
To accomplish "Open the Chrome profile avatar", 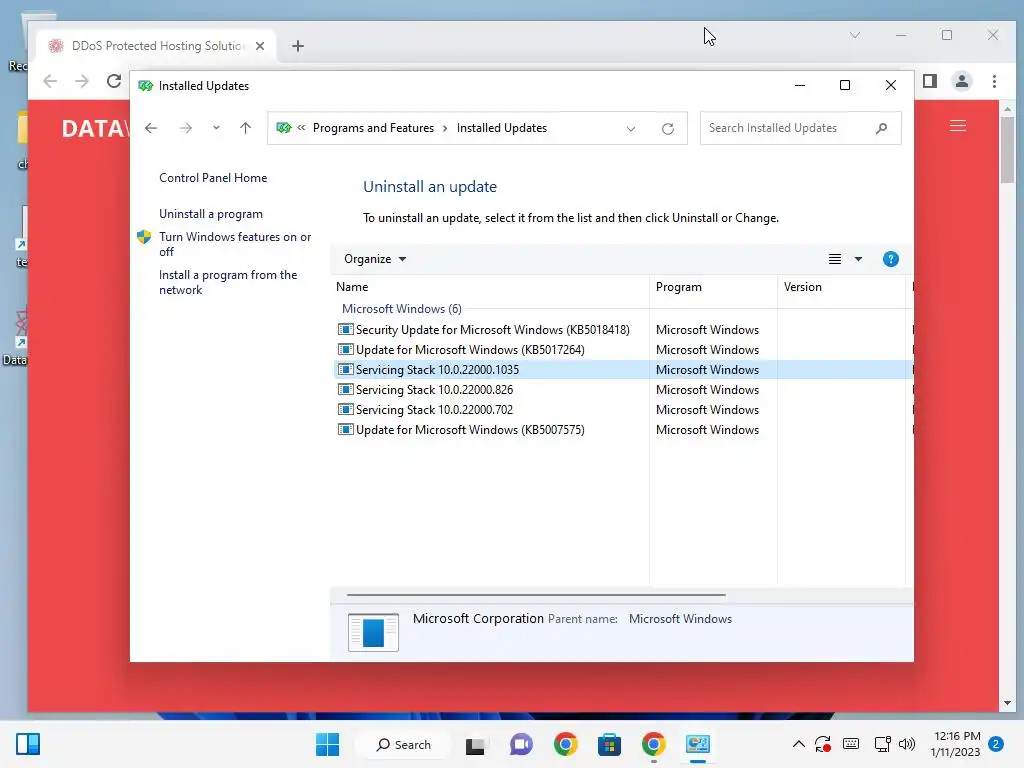I will coord(962,81).
